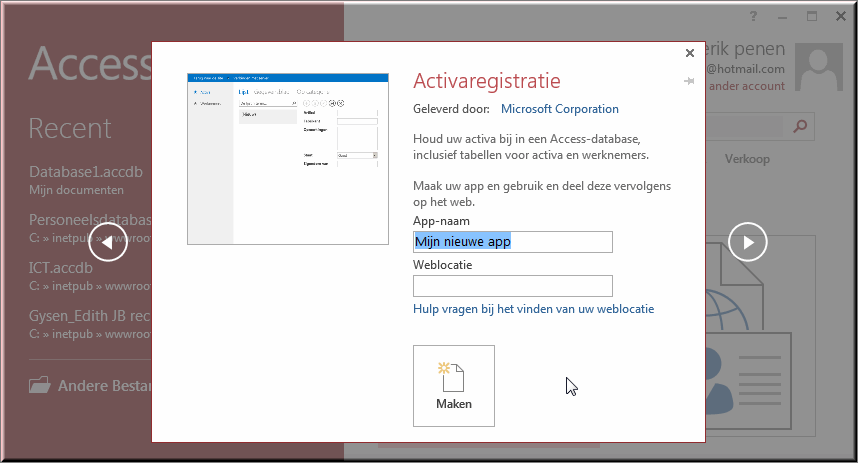Go to the previous template arrow
The image size is (858, 463).
[x=108, y=242]
